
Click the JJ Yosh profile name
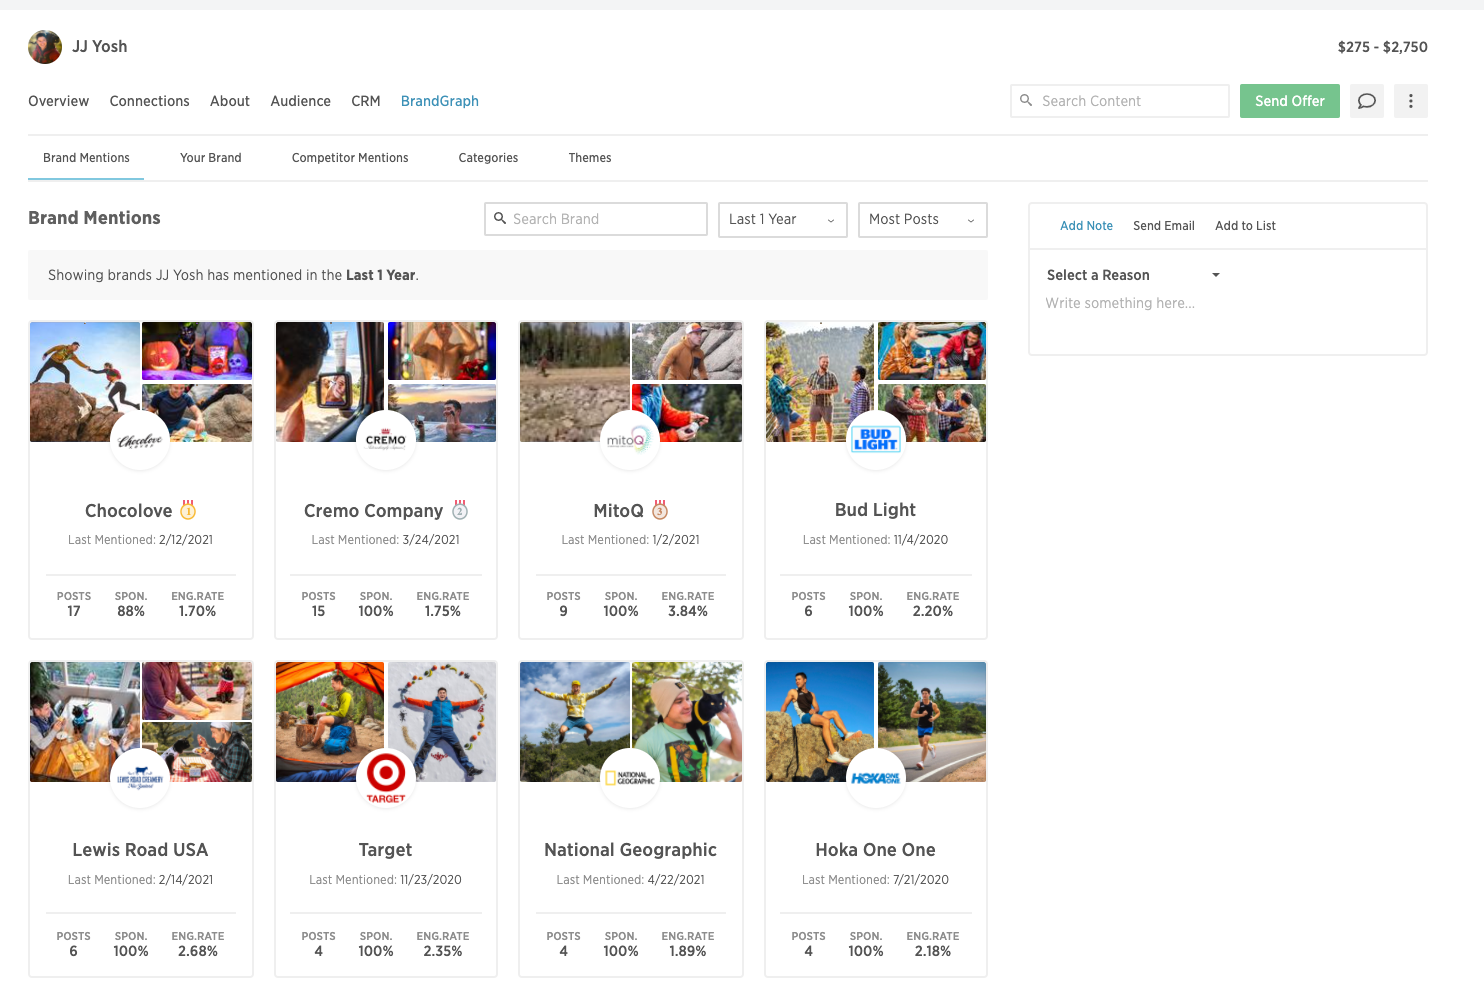[99, 47]
